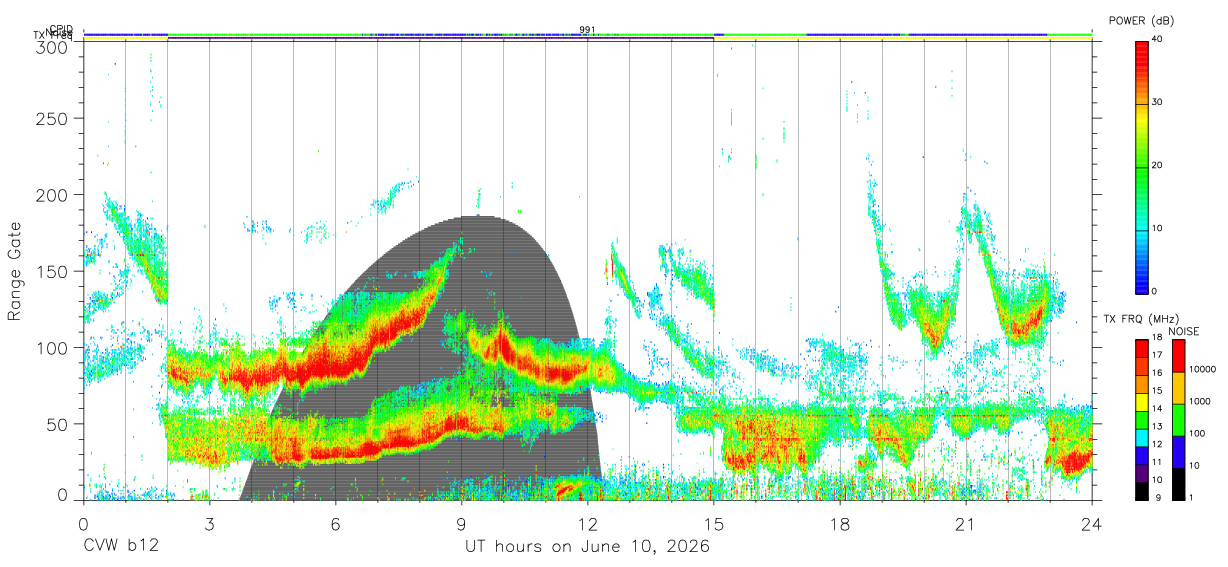Click the 1000 label on noise scale
1228x567 pixels.
(1200, 402)
